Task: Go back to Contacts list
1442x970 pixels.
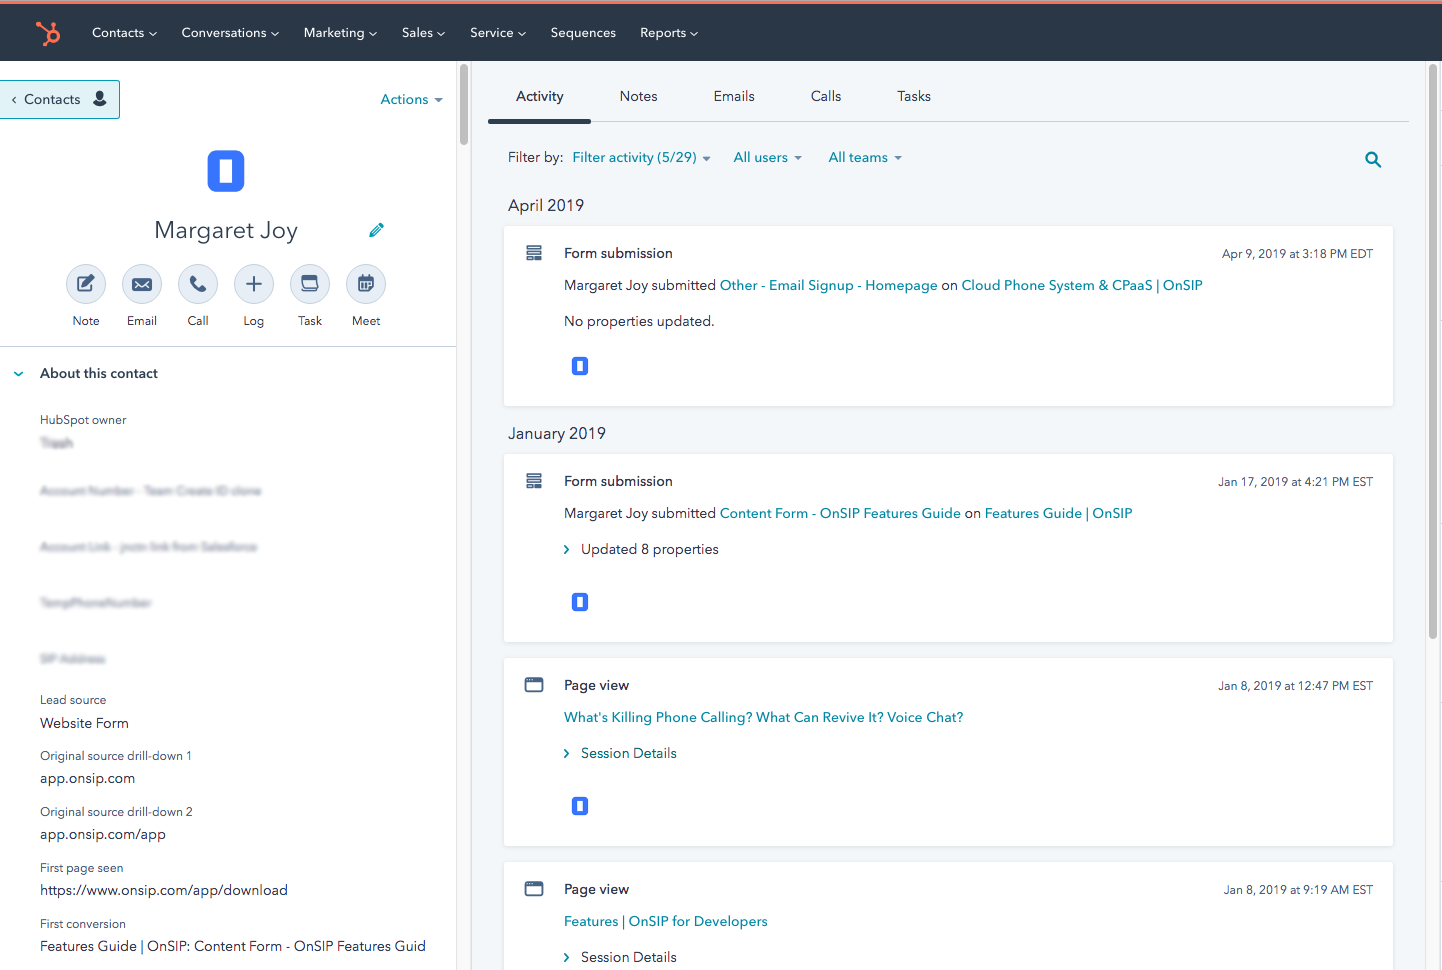Action: coord(58,100)
